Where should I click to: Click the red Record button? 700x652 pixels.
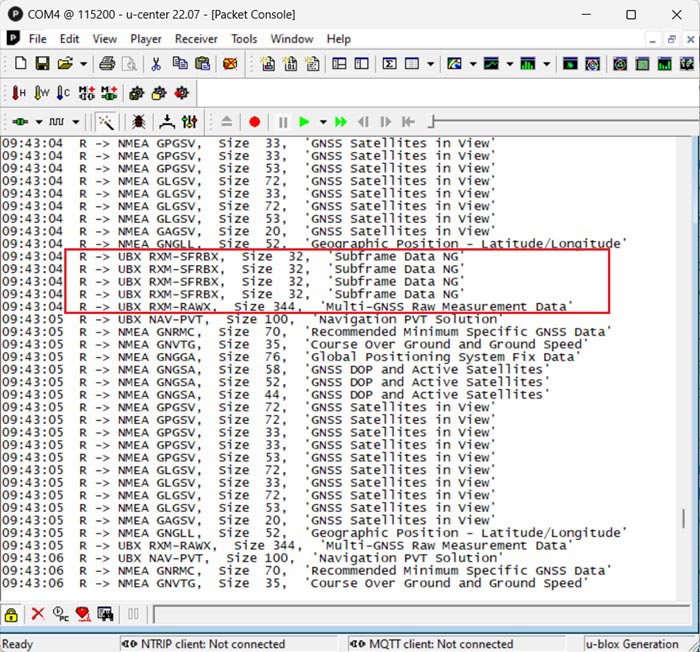point(254,122)
